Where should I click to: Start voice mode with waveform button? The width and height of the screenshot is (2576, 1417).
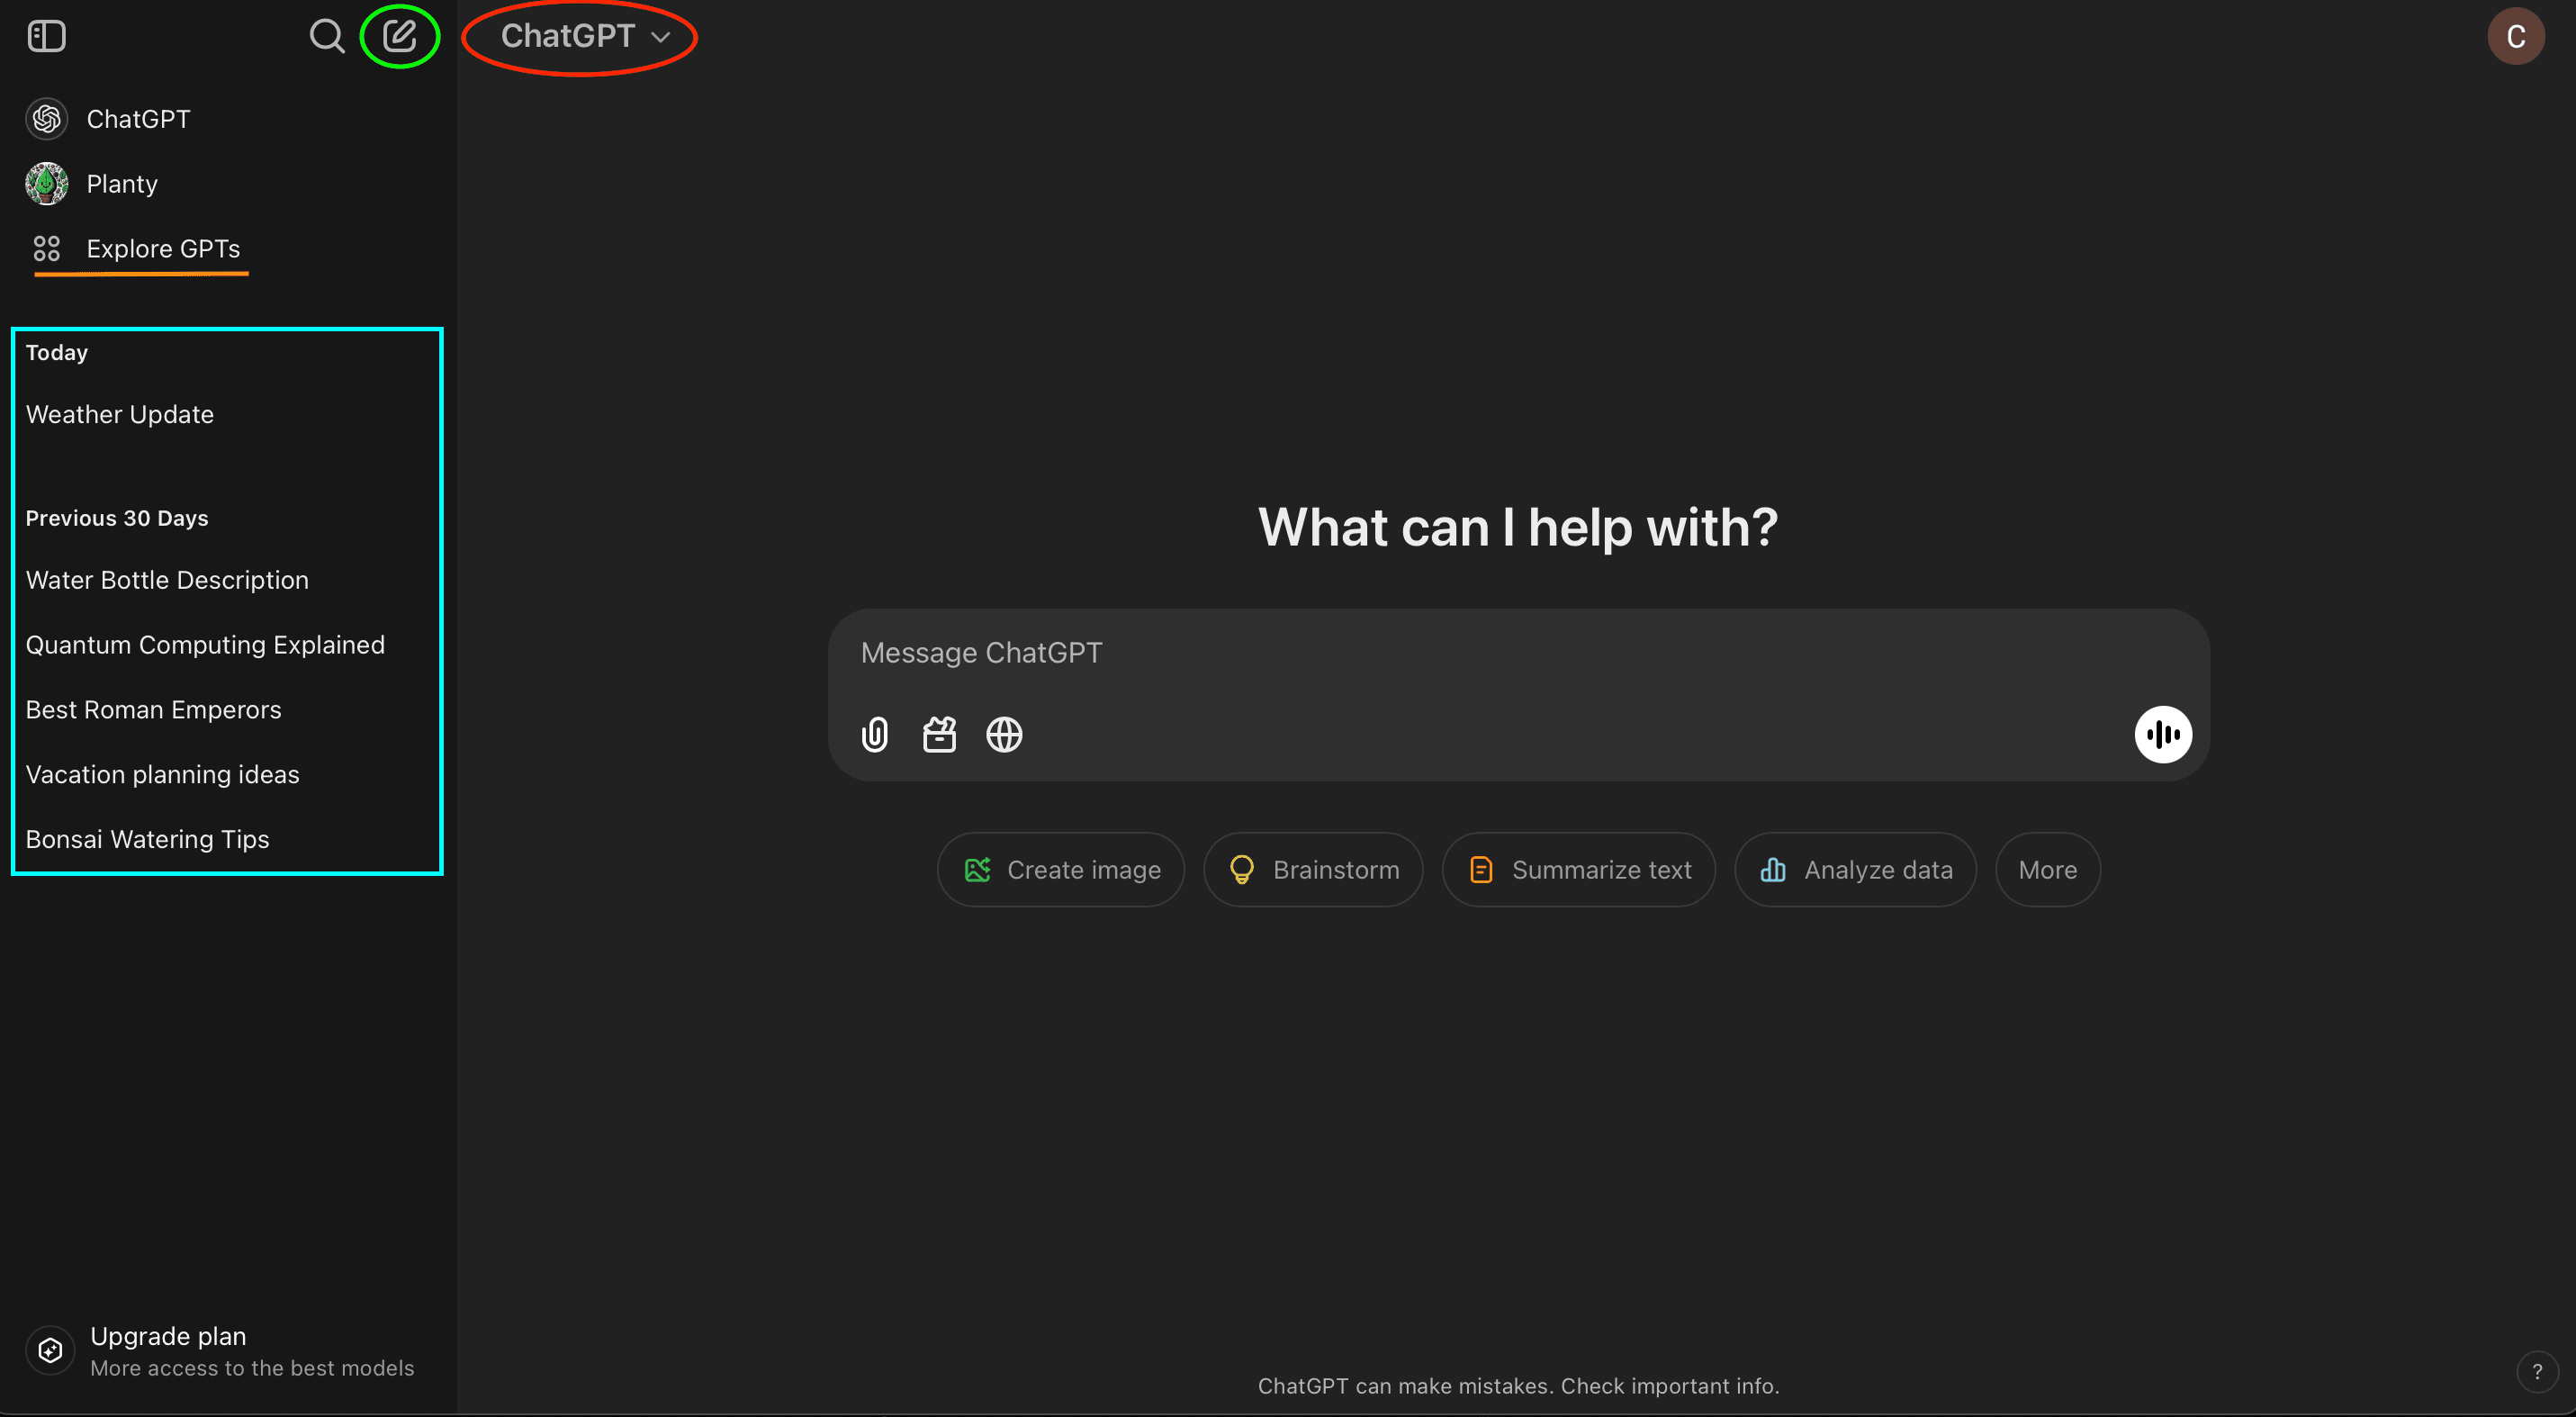(x=2162, y=735)
